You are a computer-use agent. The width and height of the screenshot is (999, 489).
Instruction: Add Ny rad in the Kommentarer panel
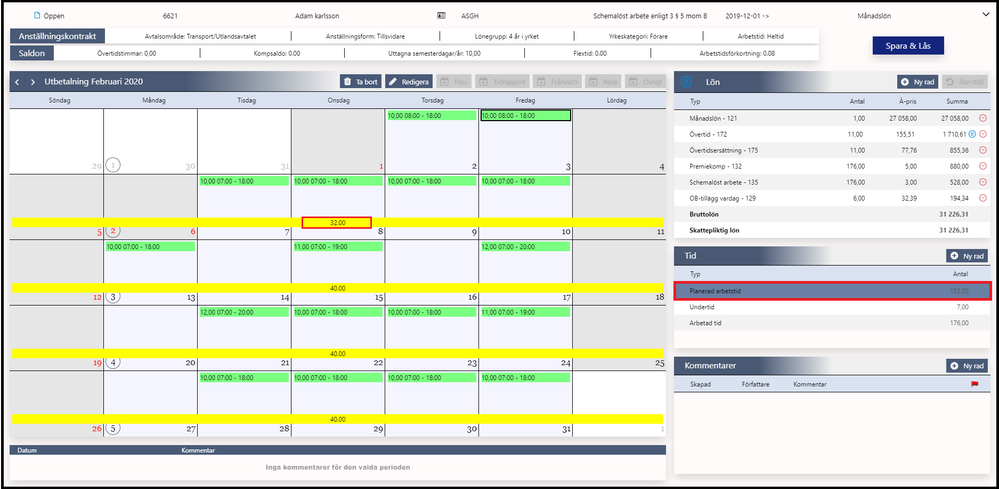pyautogui.click(x=967, y=366)
